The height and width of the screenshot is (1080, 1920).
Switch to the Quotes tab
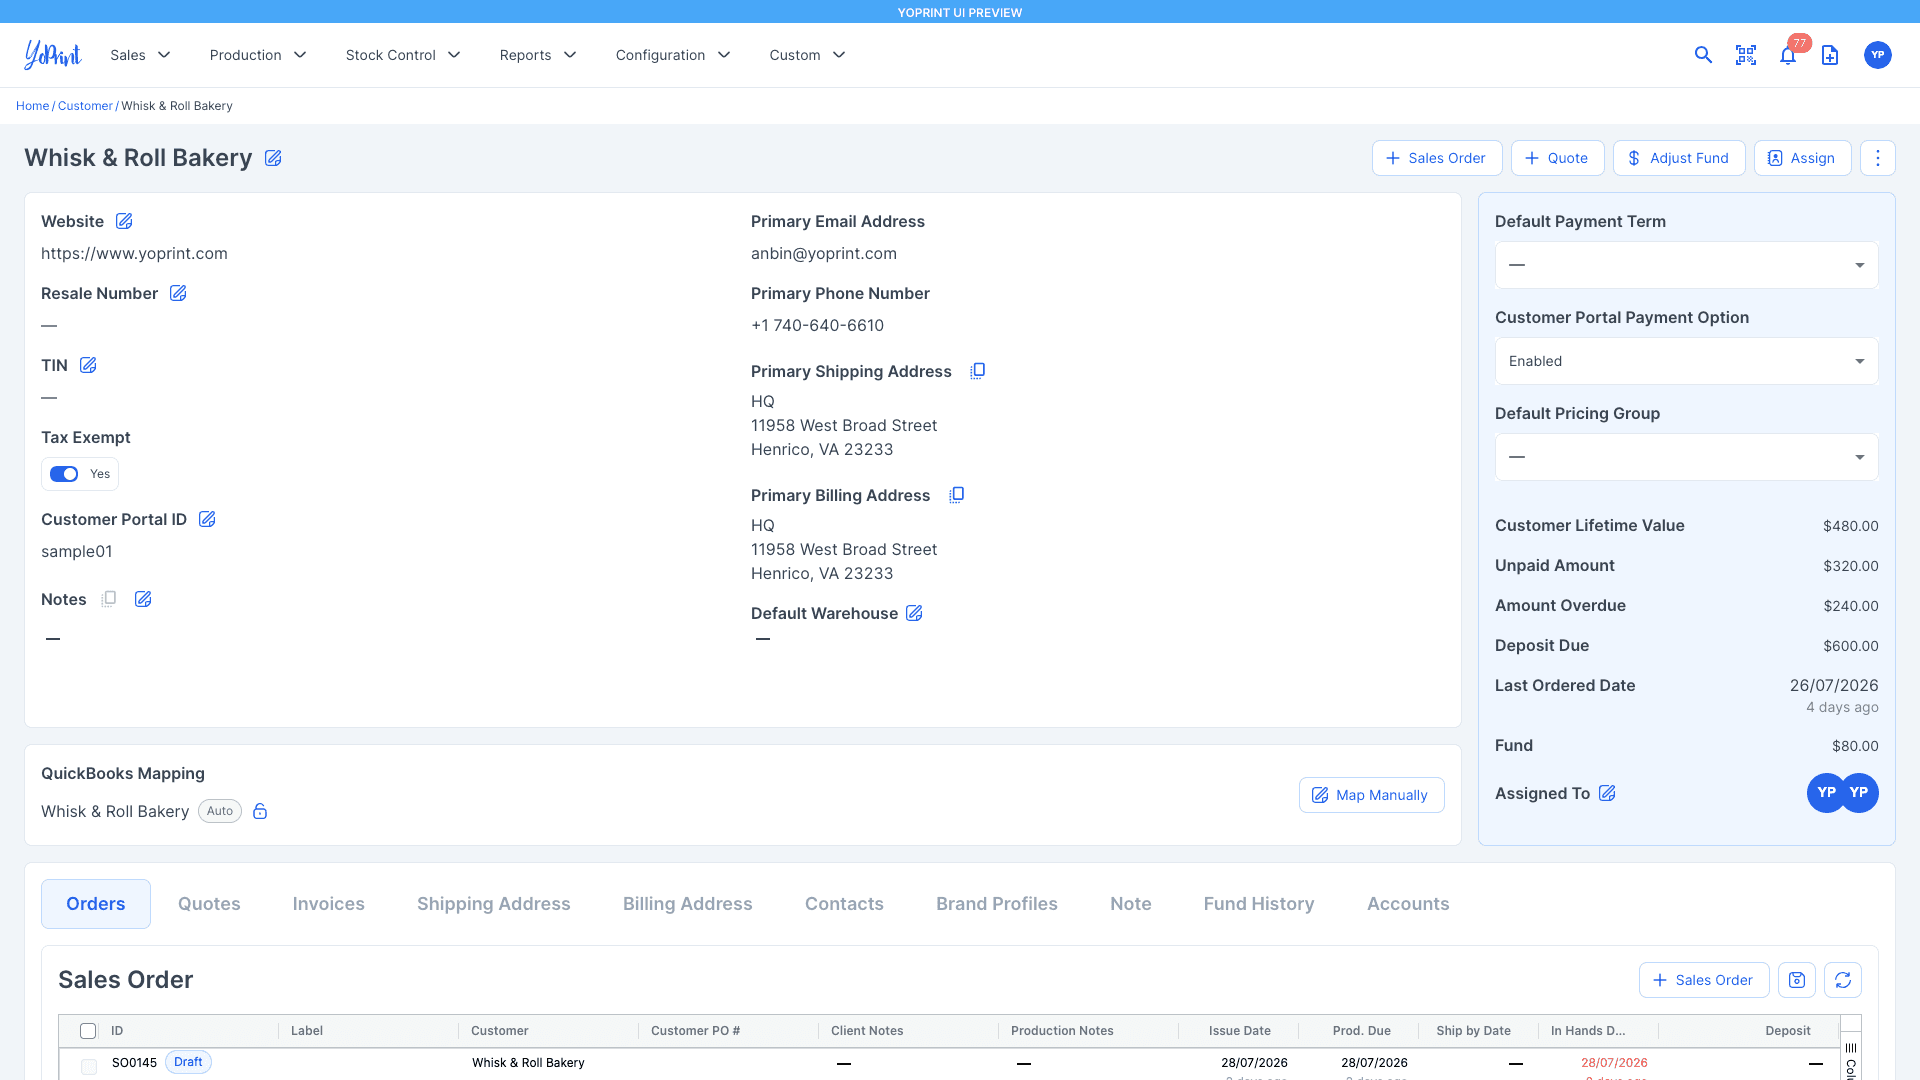point(209,904)
